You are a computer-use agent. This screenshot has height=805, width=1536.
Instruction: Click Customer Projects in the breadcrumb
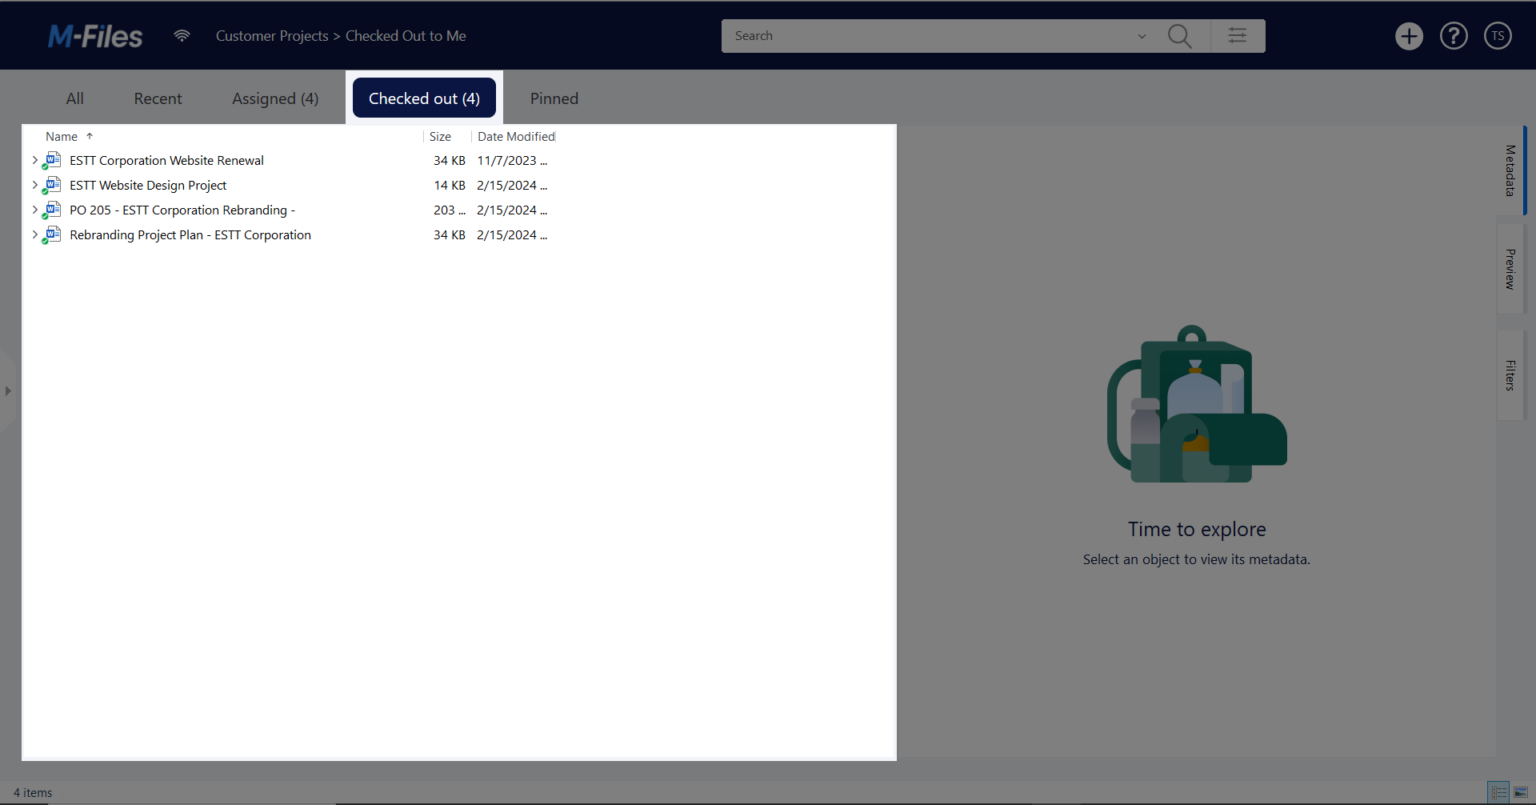[272, 35]
